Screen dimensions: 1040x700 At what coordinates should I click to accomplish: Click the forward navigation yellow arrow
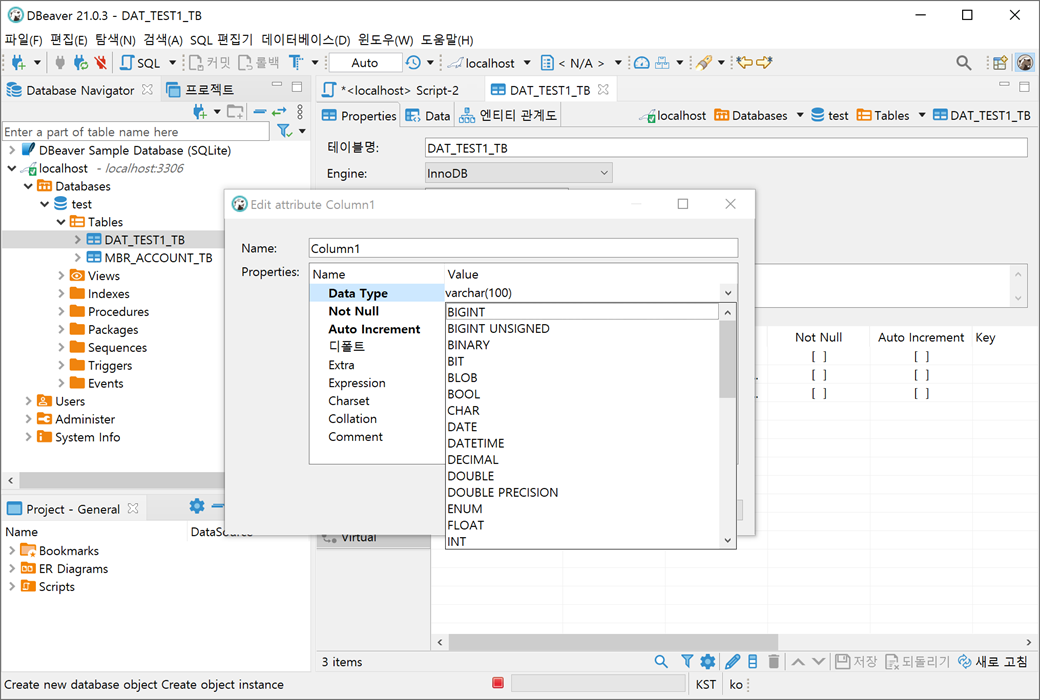(764, 62)
